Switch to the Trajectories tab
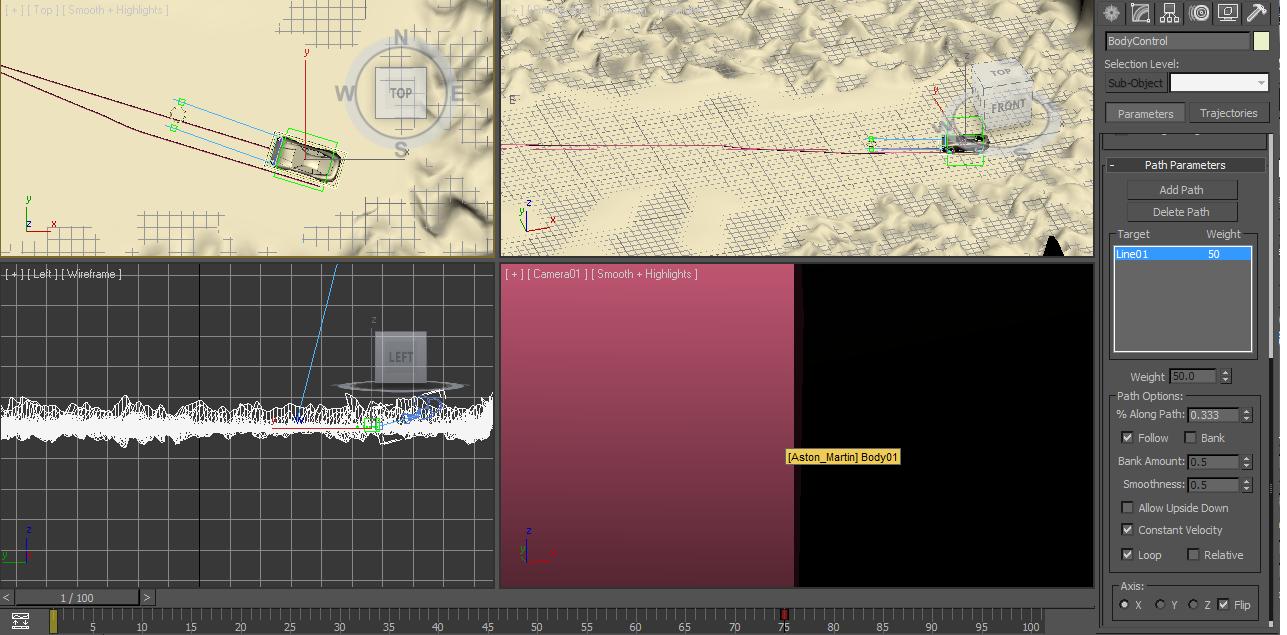Image resolution: width=1287 pixels, height=635 pixels. [x=1229, y=113]
